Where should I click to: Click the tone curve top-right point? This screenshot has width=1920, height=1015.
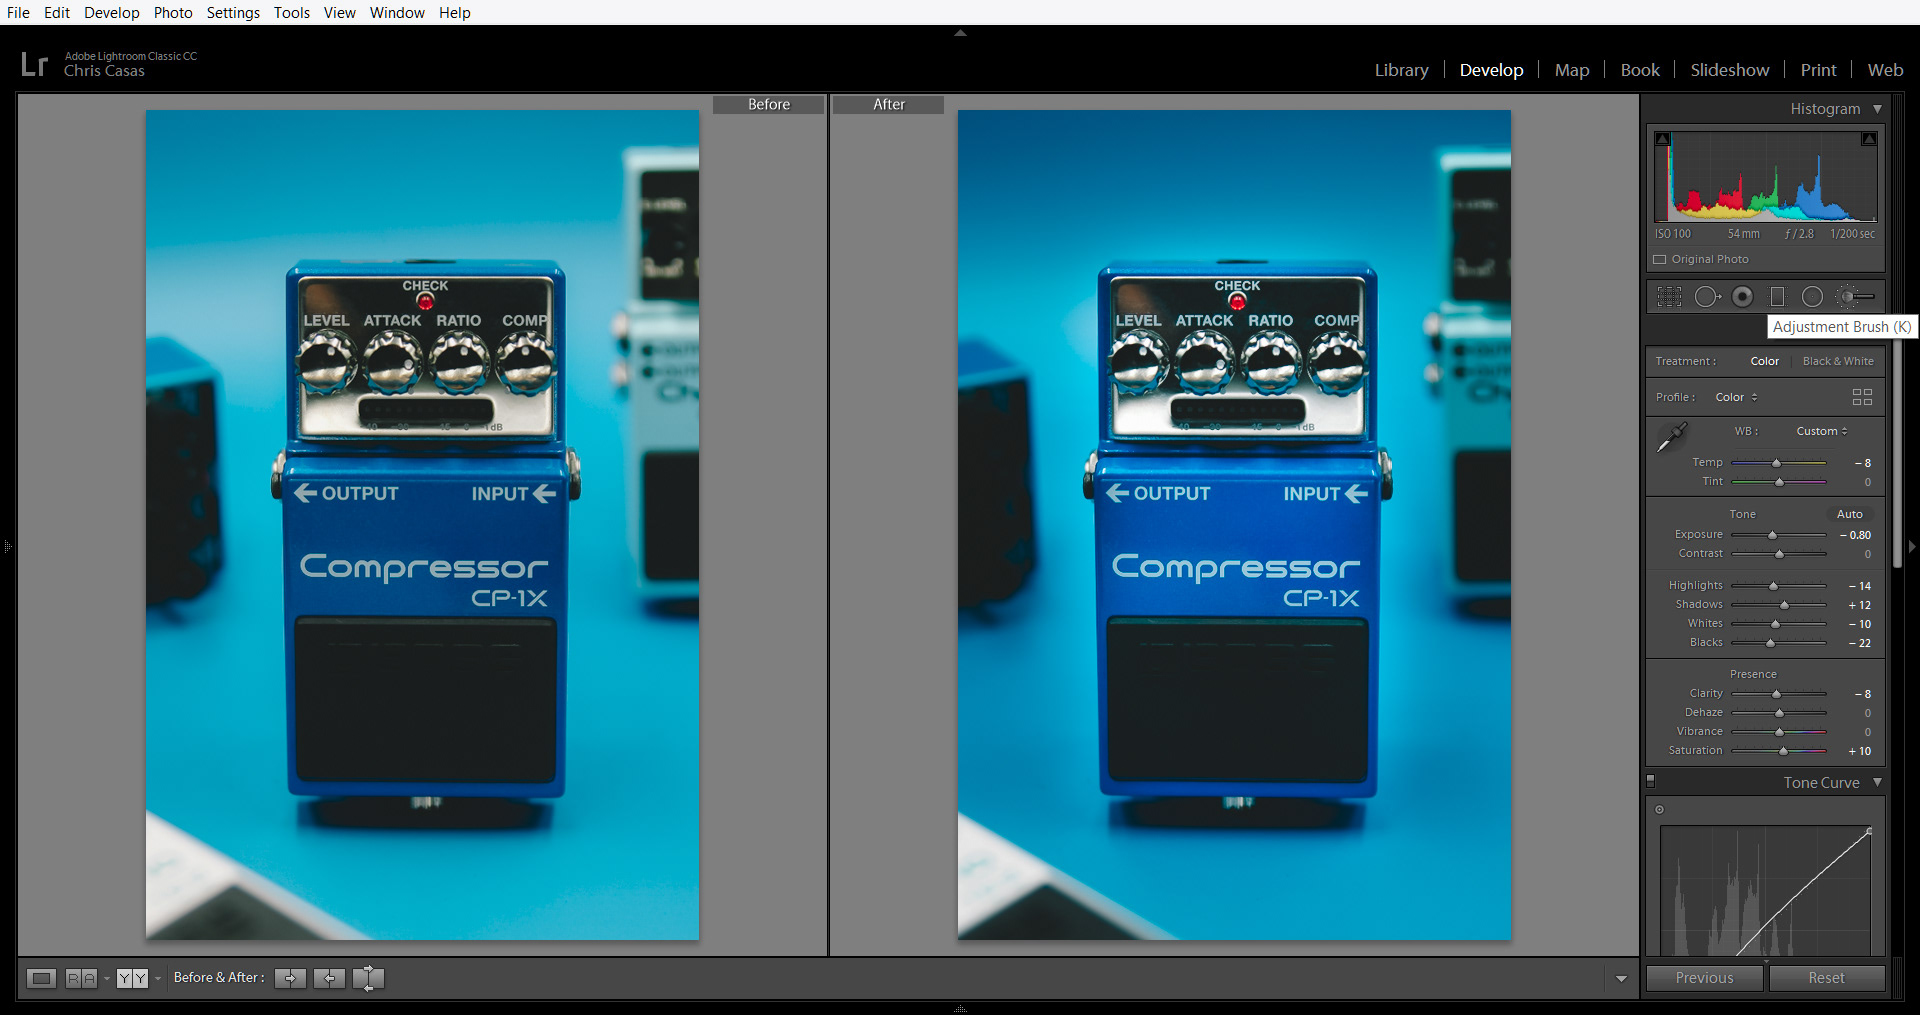click(1869, 831)
